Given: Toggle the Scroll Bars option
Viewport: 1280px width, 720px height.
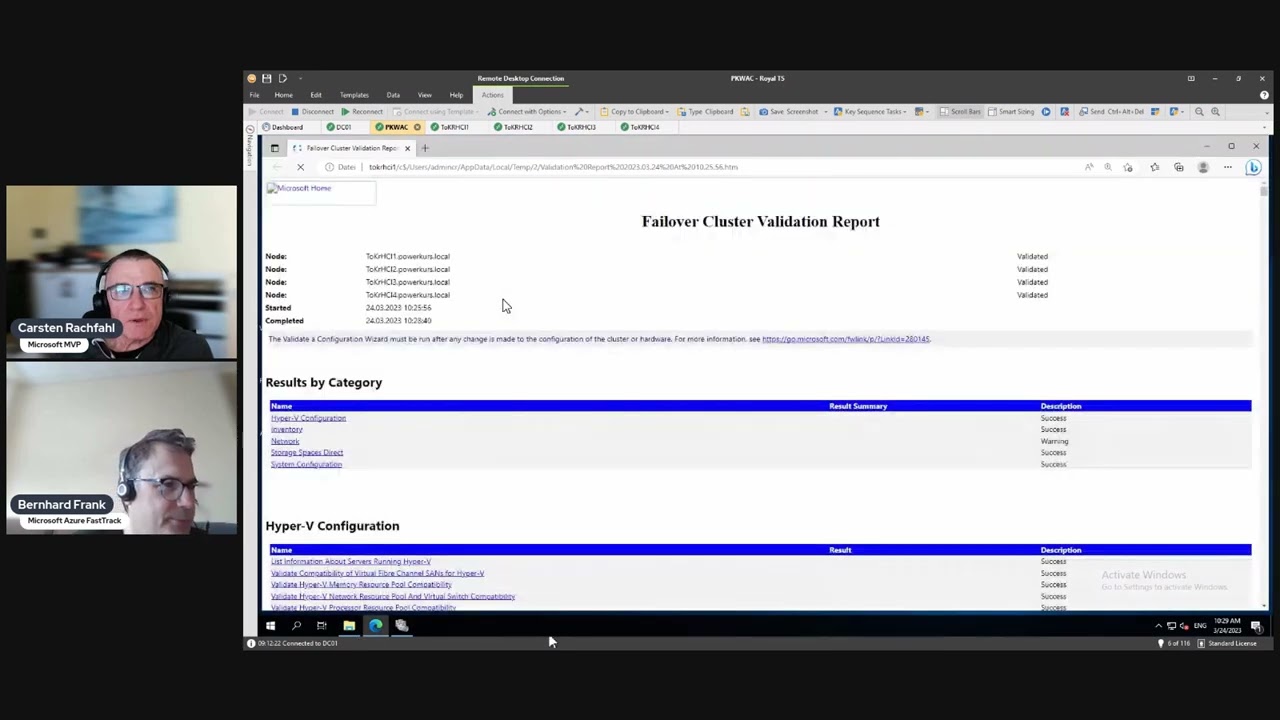Looking at the screenshot, I should point(960,112).
